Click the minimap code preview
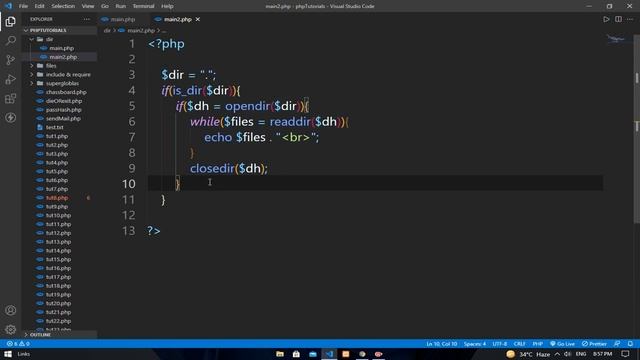Image resolution: width=640 pixels, height=360 pixels. click(x=616, y=39)
